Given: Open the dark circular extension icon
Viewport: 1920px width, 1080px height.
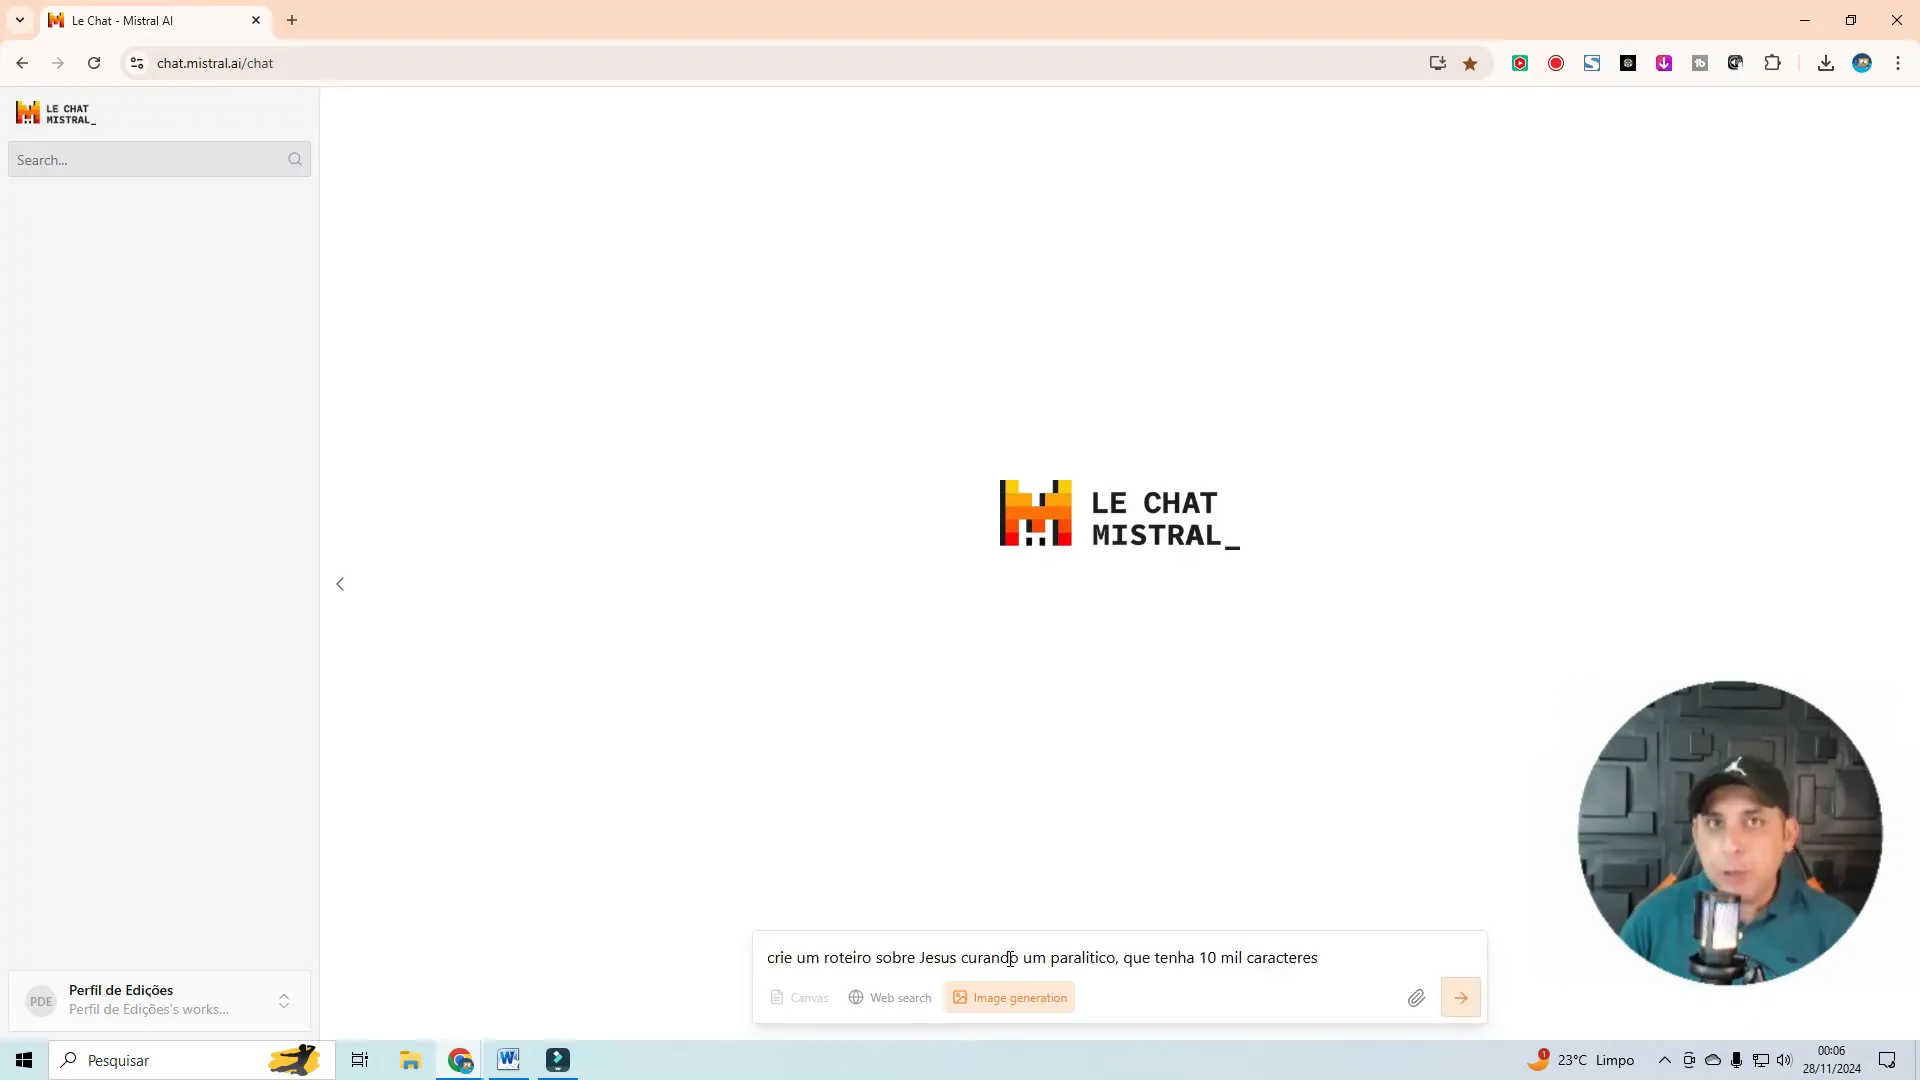Looking at the screenshot, I should [1736, 63].
